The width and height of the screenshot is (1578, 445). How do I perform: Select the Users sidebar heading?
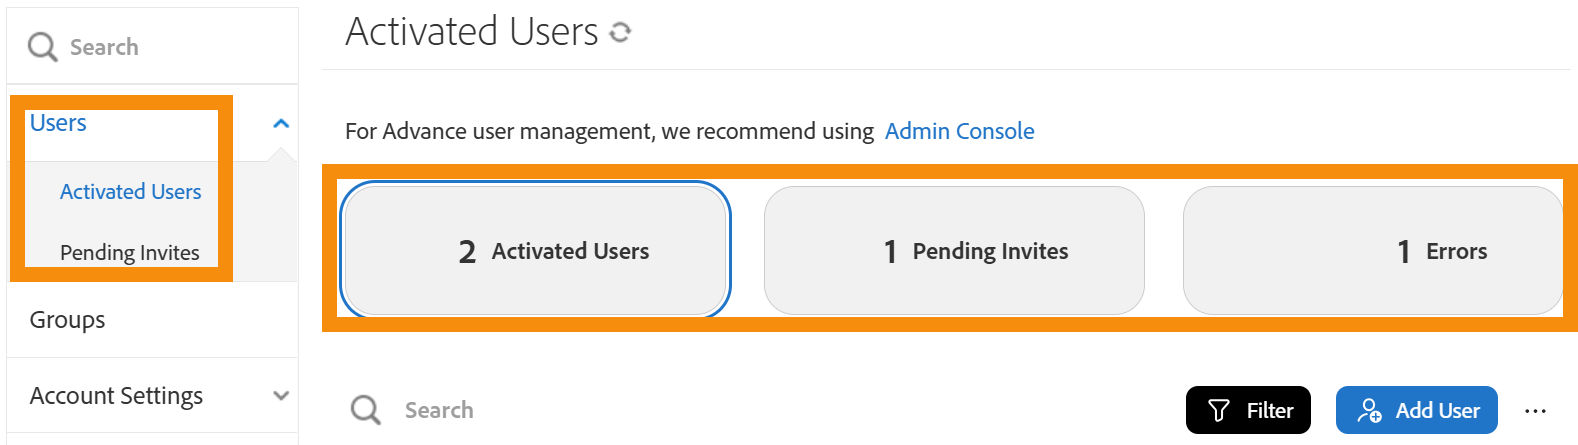coord(58,123)
